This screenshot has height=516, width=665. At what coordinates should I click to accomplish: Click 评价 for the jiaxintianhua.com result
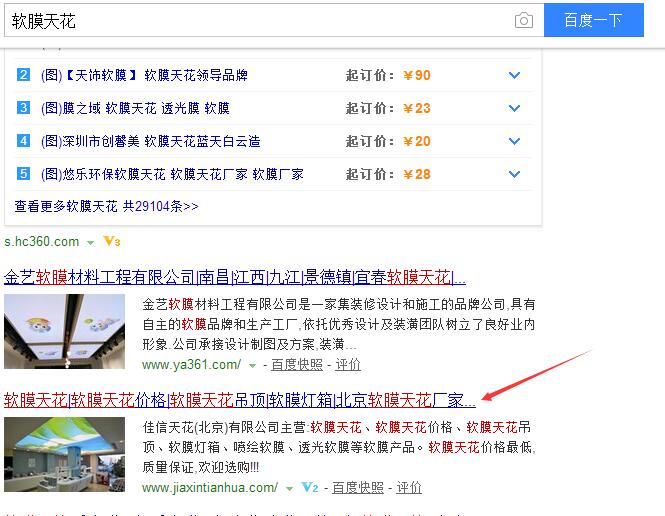[409, 488]
